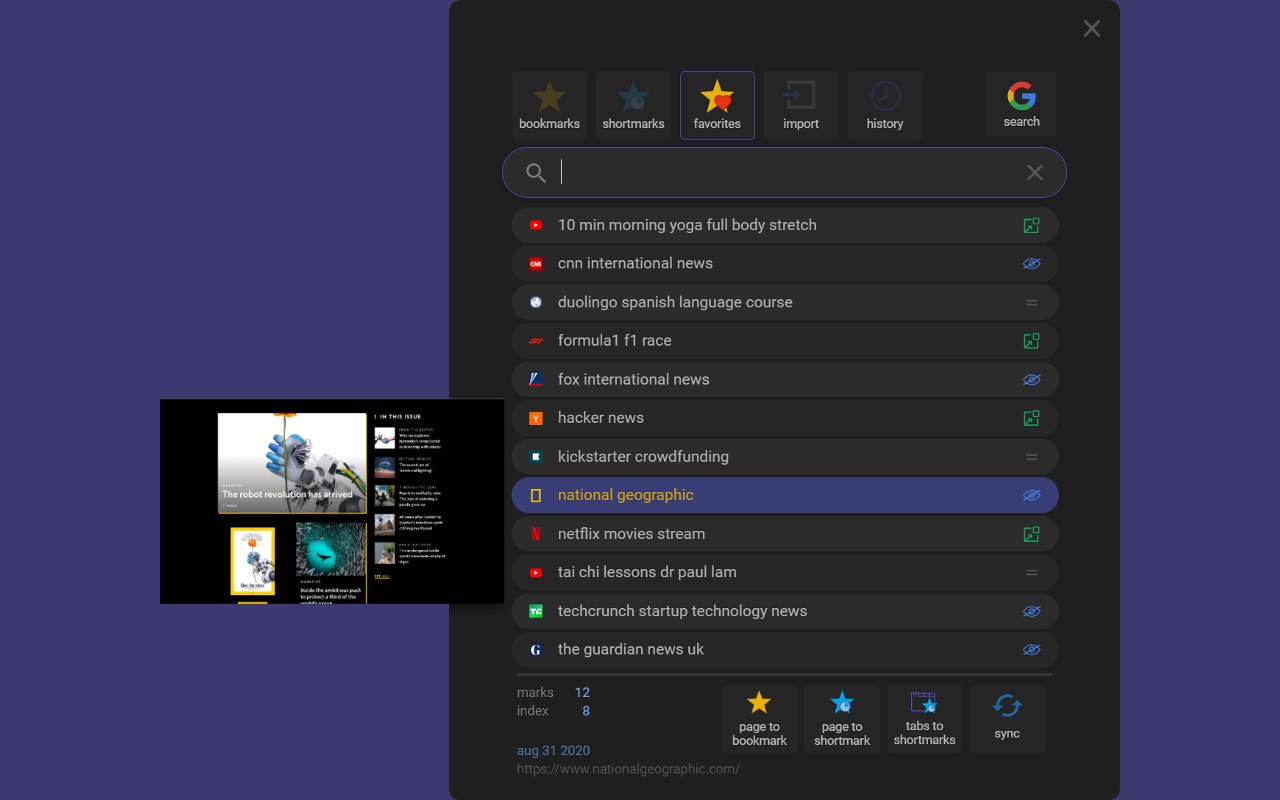1280x800 pixels.
Task: Open the guardian news uk bookmark
Action: pyautogui.click(x=785, y=650)
